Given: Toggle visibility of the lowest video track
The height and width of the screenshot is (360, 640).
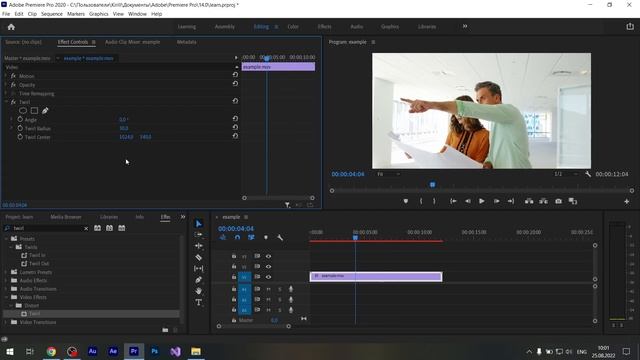Looking at the screenshot, I should tap(269, 277).
